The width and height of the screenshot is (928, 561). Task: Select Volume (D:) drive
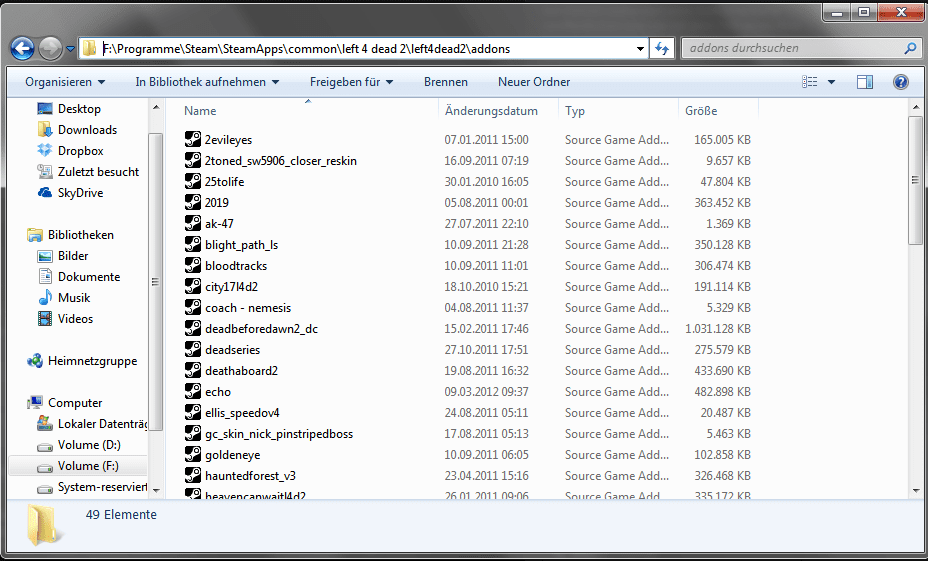click(x=89, y=445)
